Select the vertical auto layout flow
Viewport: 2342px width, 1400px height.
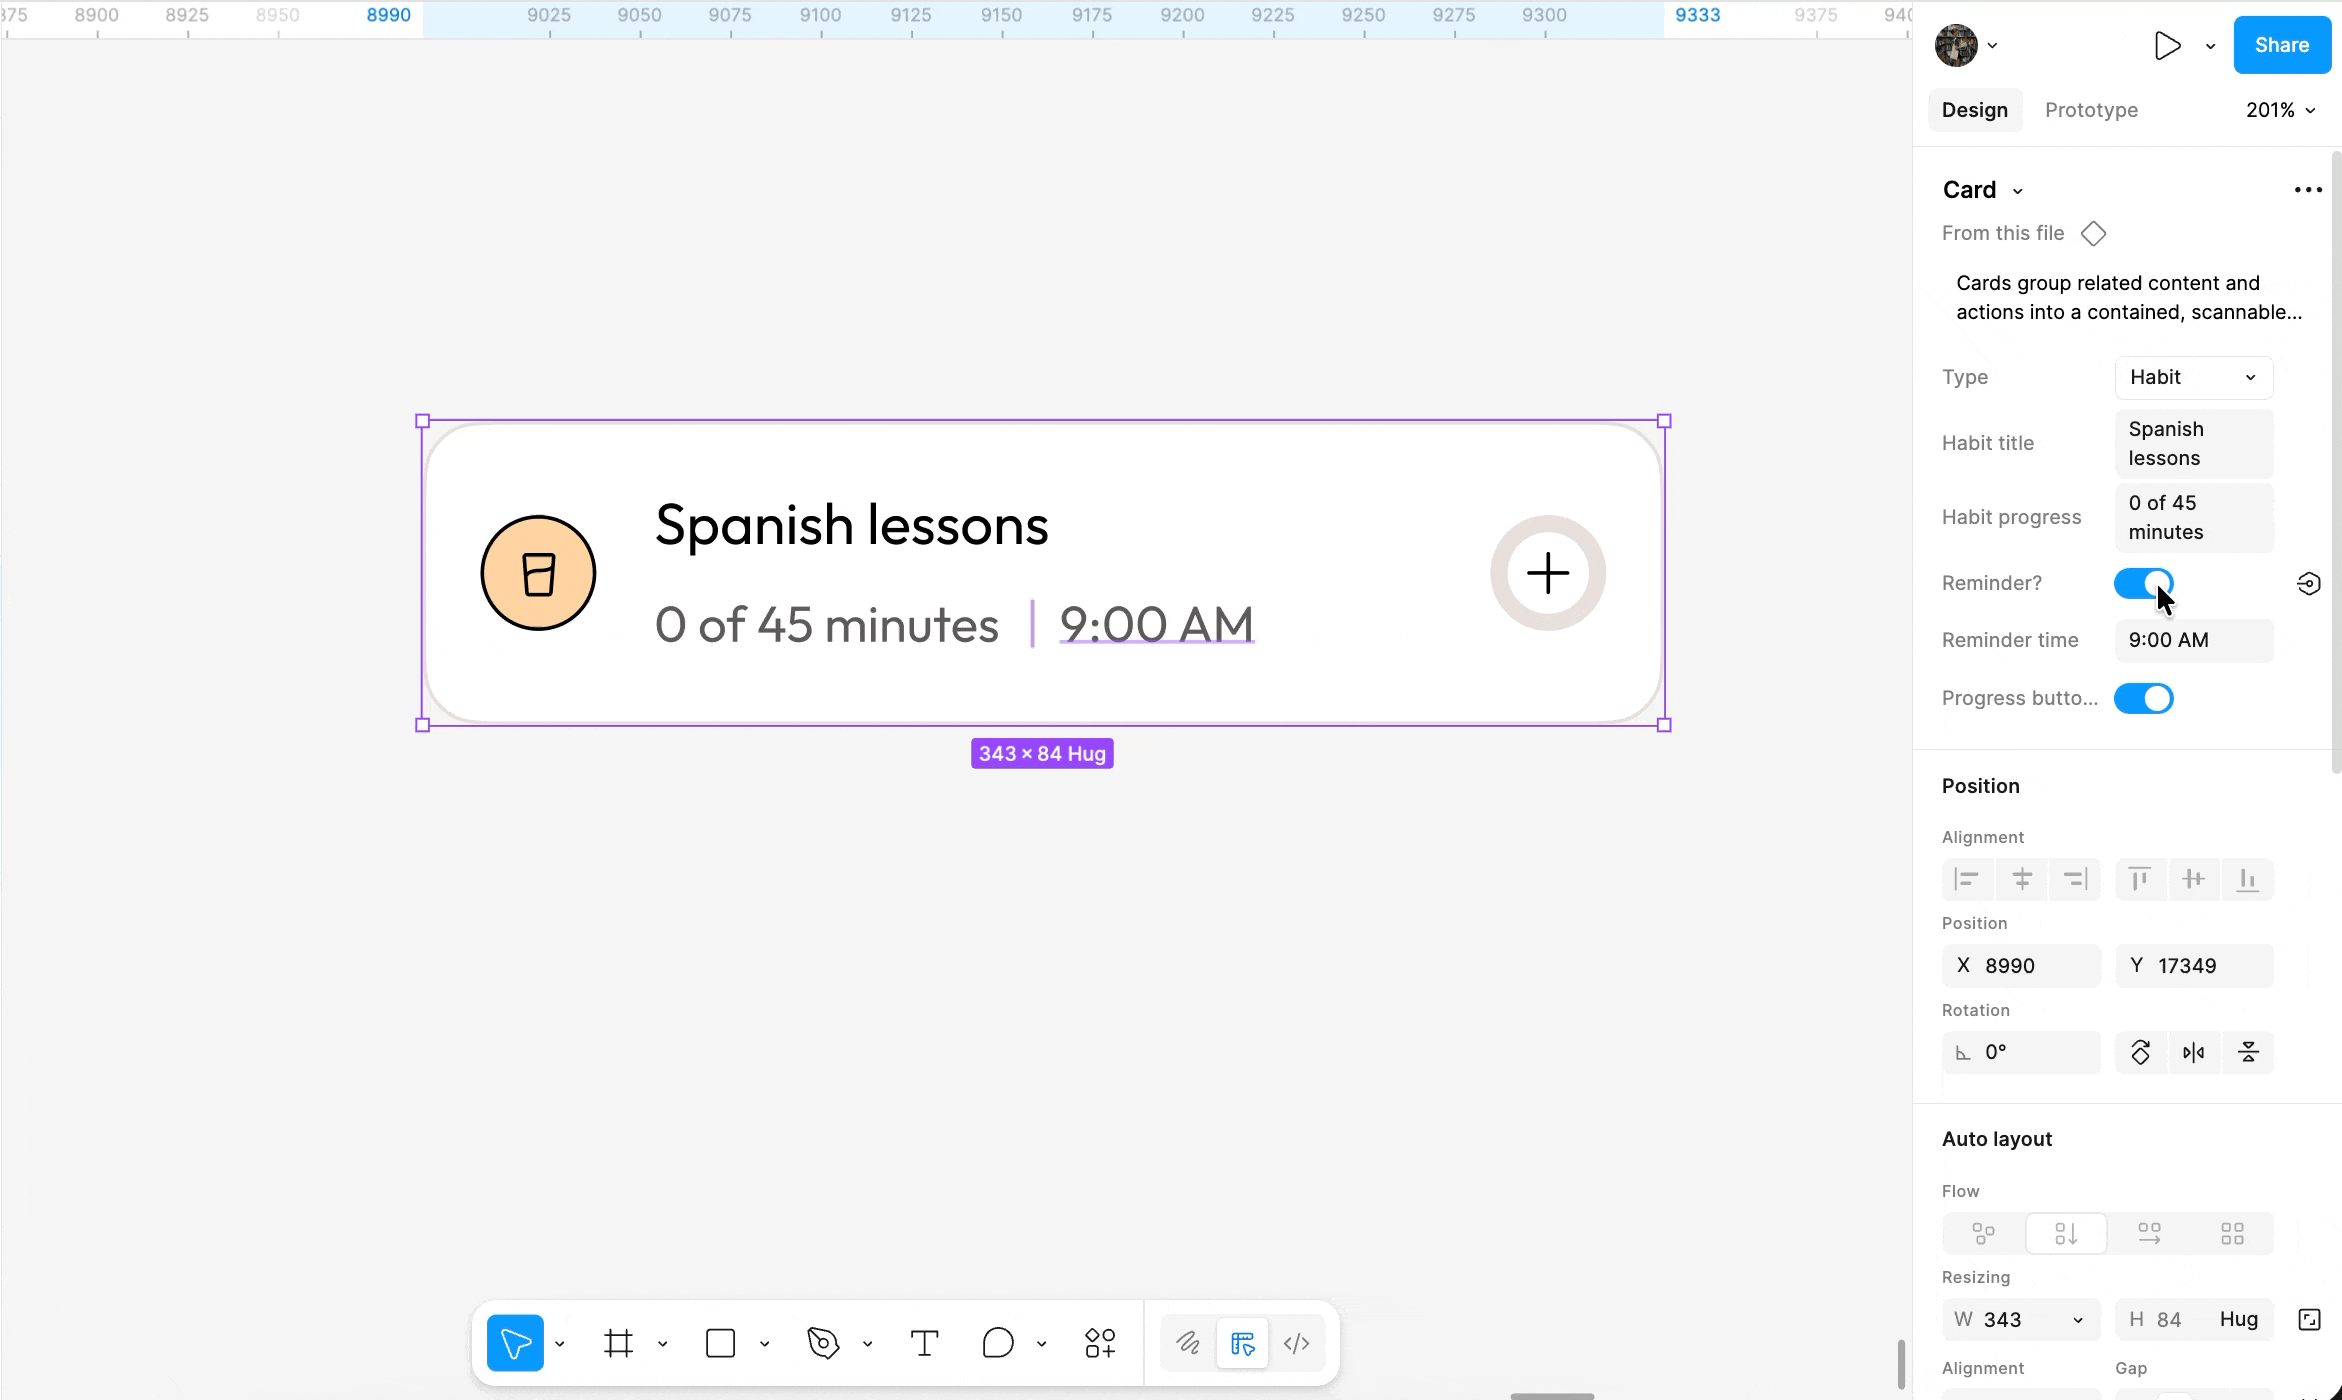click(2066, 1233)
